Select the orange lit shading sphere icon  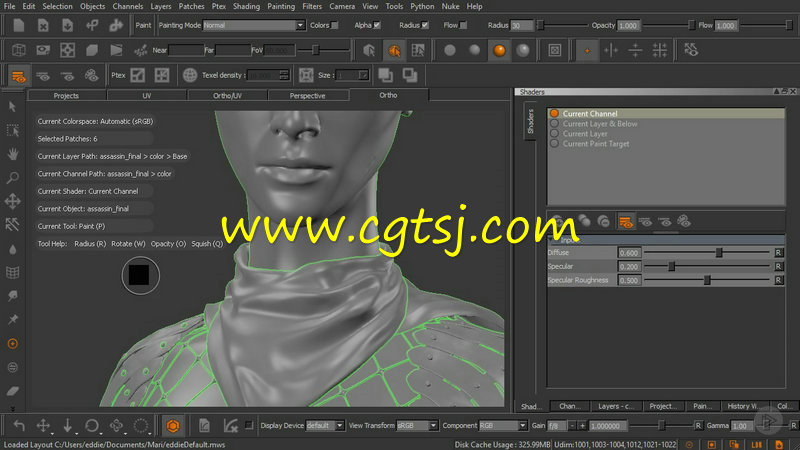pos(499,50)
